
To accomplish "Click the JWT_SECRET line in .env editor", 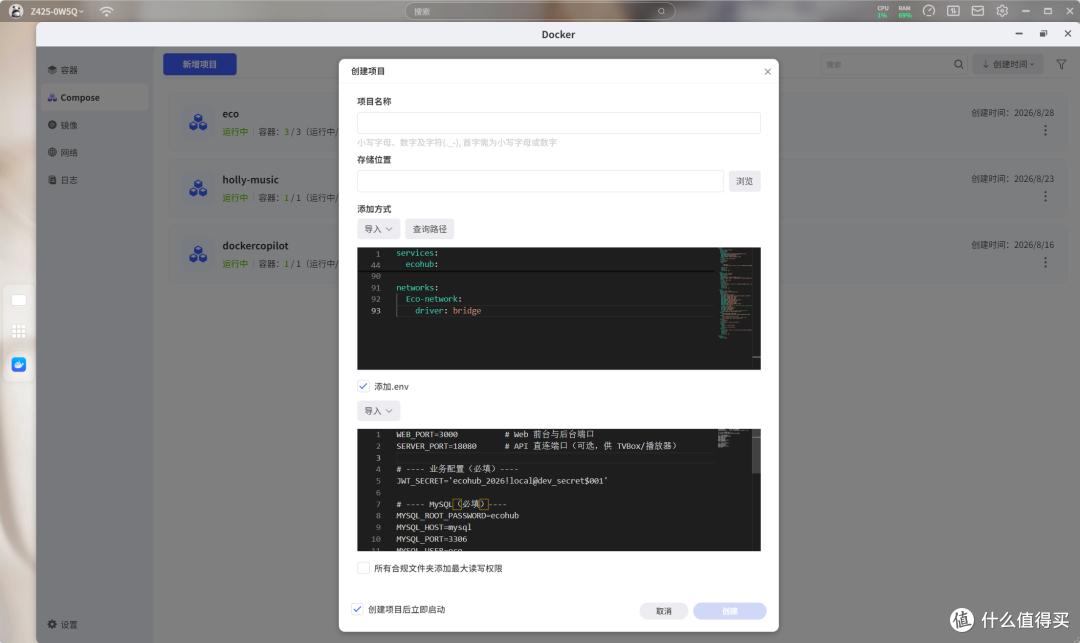I will pyautogui.click(x=501, y=481).
